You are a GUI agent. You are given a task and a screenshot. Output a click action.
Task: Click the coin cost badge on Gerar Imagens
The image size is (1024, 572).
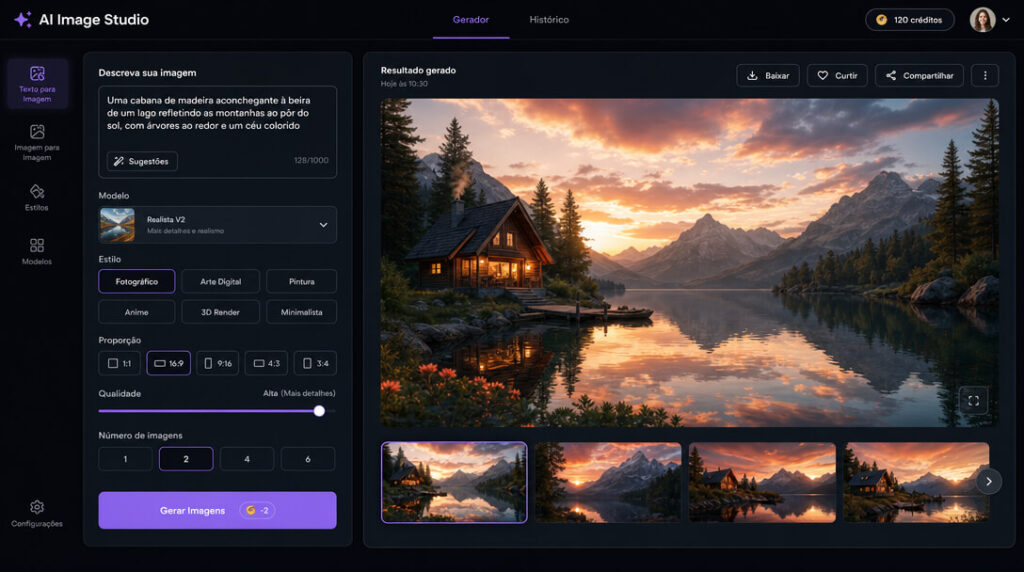[x=257, y=510]
